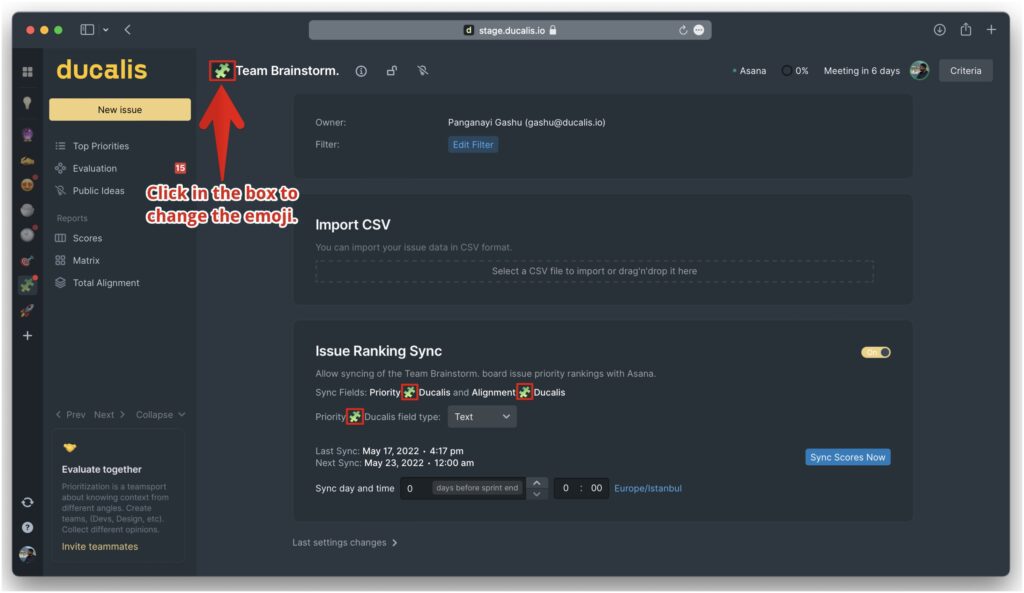1024x593 pixels.
Task: Go to Next tip
Action: click(109, 415)
